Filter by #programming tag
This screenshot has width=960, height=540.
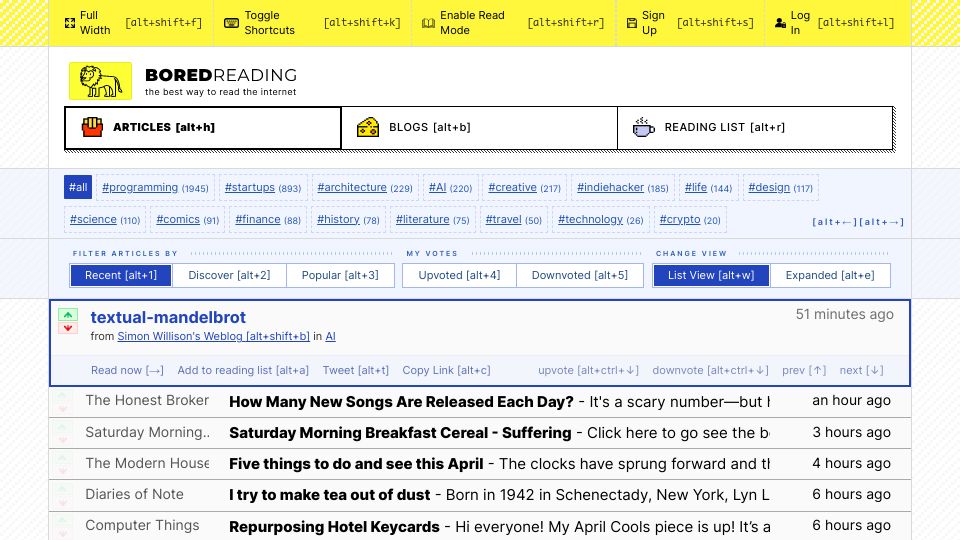coord(155,187)
